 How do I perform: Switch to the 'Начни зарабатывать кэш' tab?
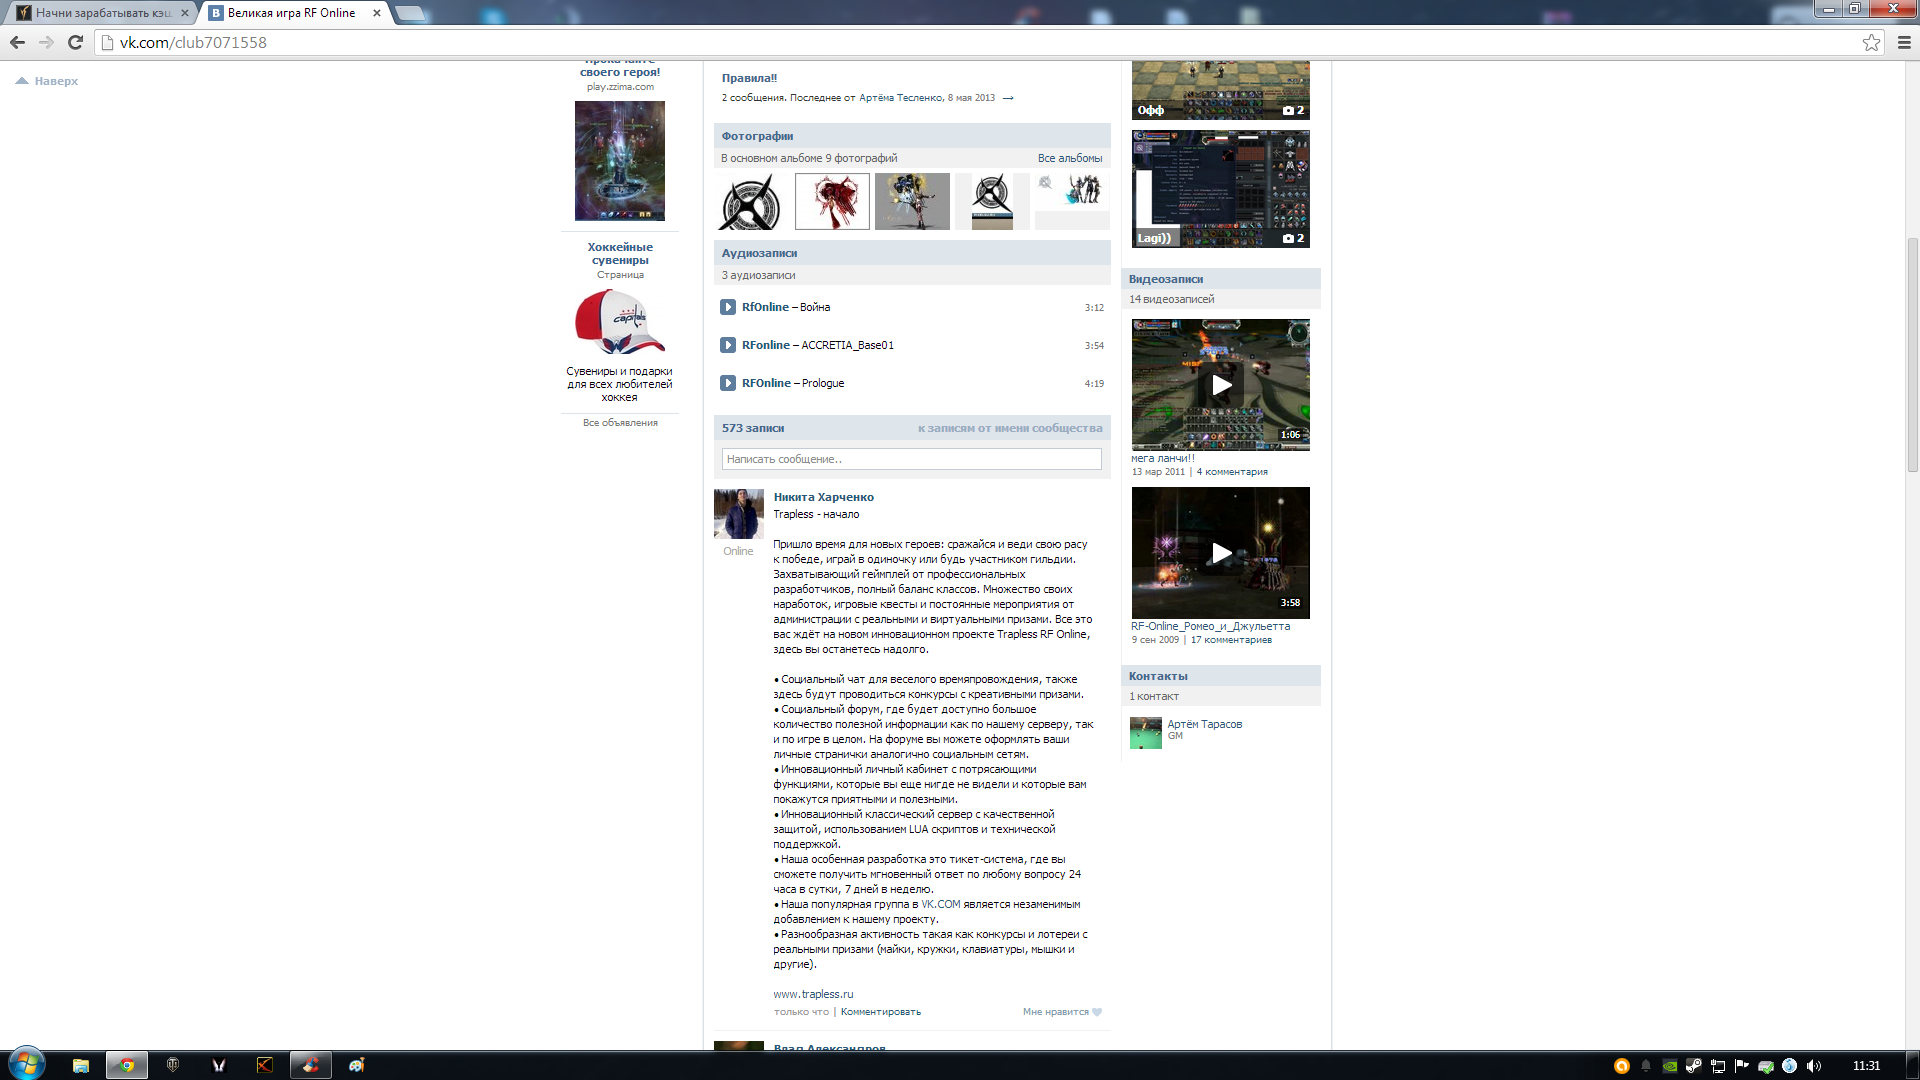pyautogui.click(x=102, y=13)
